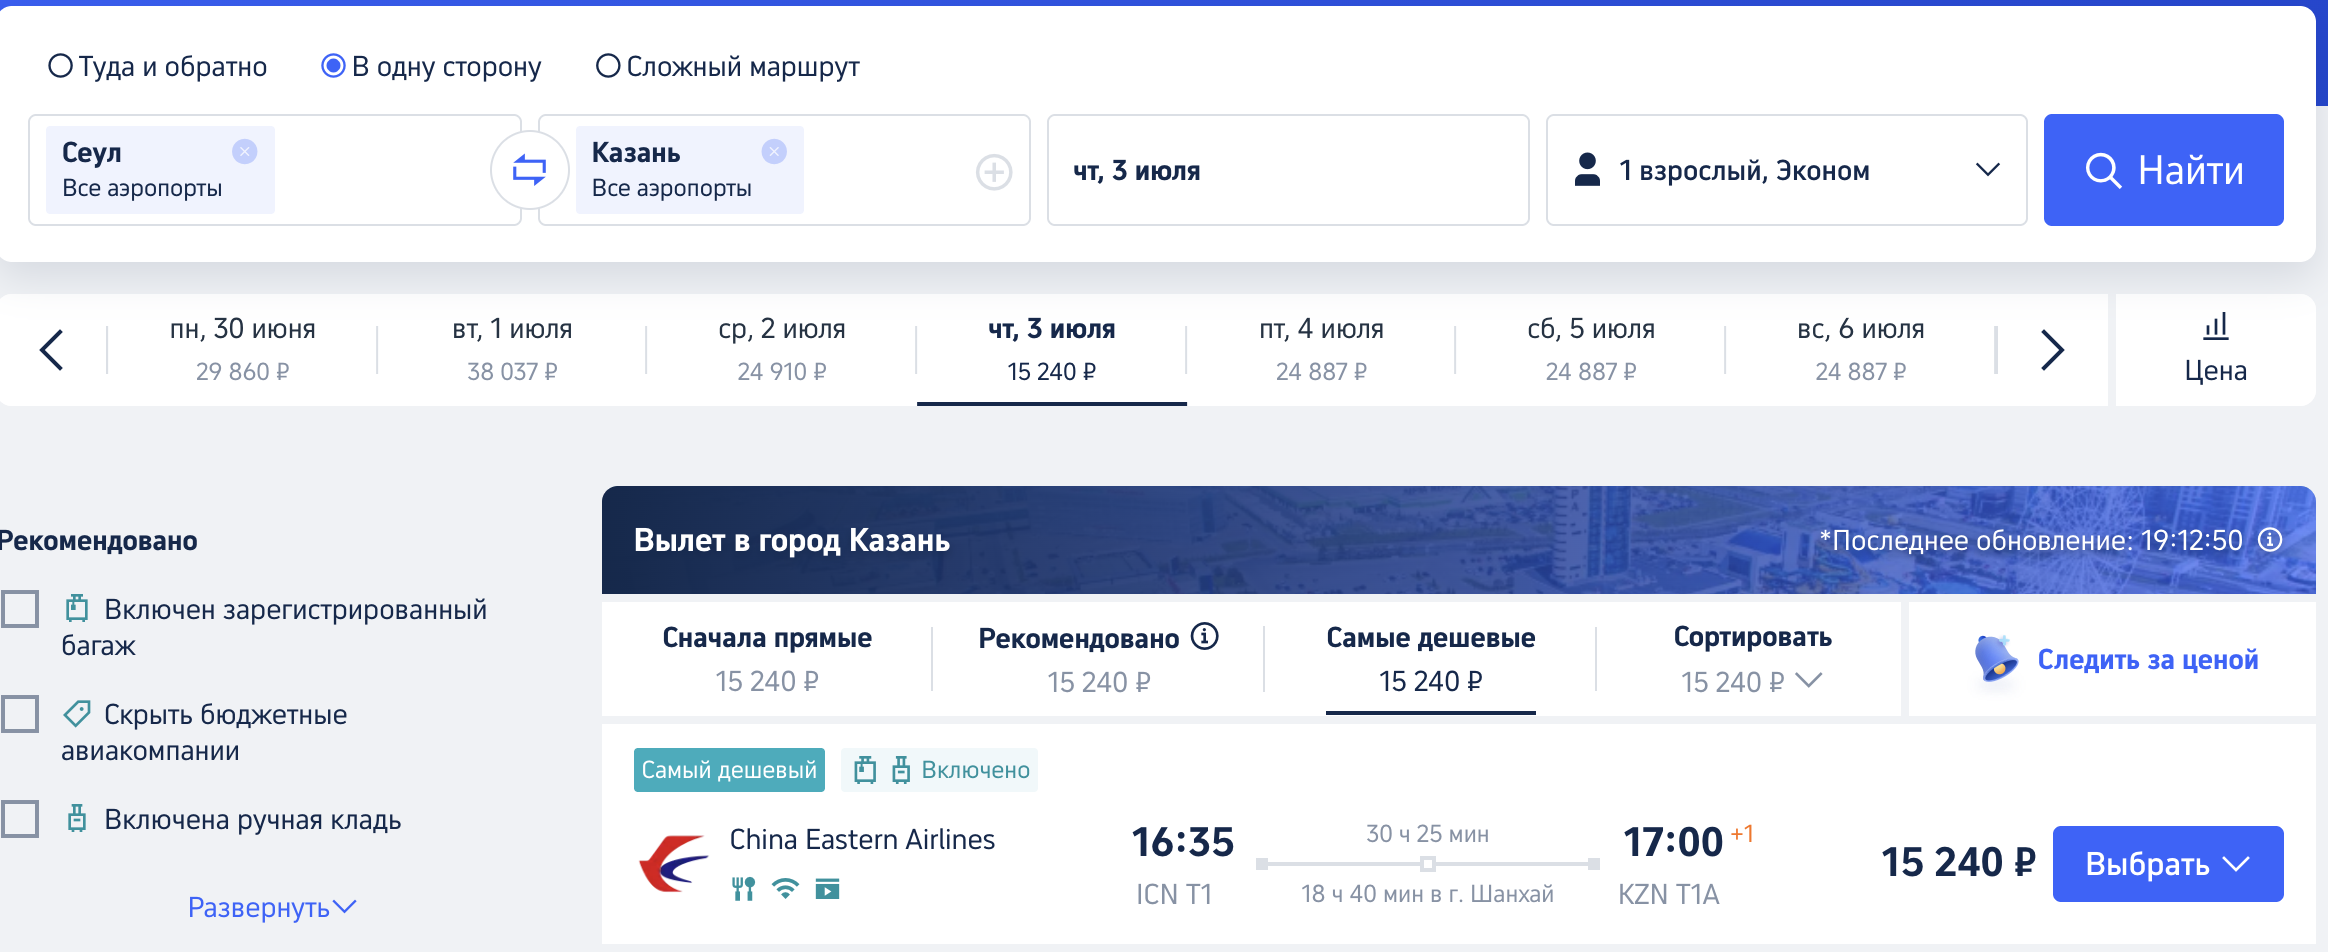
Task: Open the 1 взрослый, Эконом passenger dropdown
Action: point(1786,170)
